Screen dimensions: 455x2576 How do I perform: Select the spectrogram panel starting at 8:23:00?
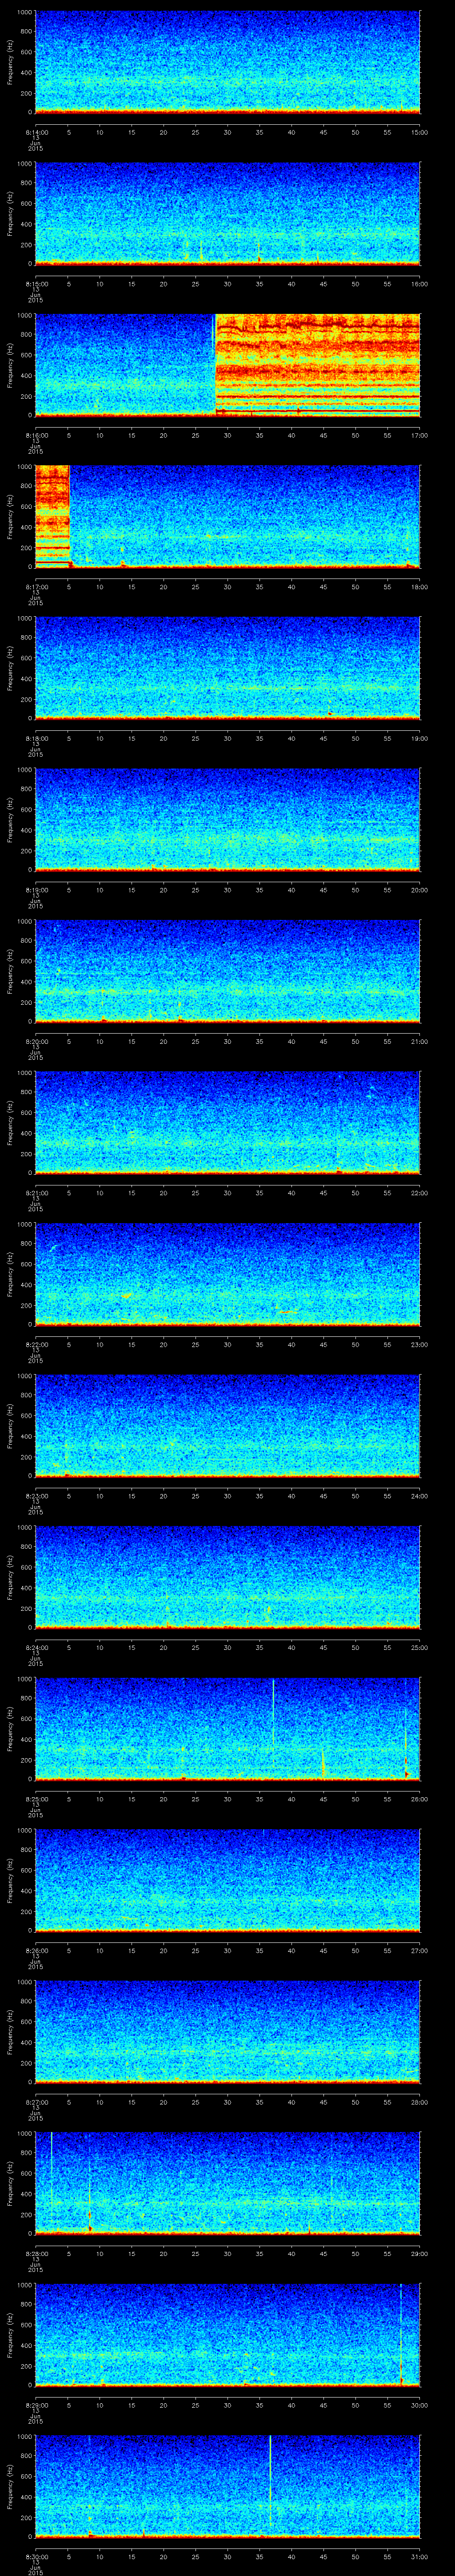[227, 1425]
